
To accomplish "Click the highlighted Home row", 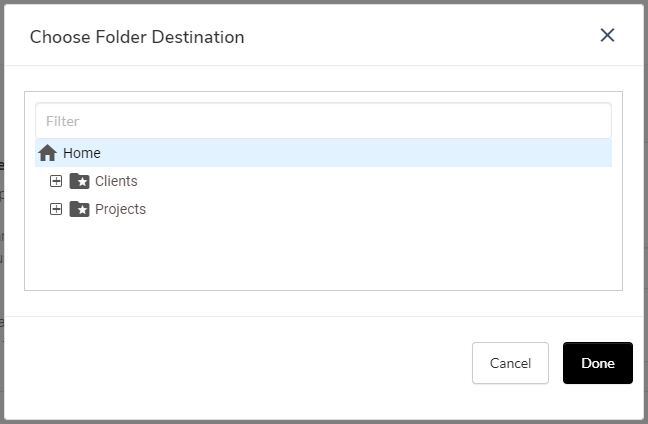I will coord(323,153).
